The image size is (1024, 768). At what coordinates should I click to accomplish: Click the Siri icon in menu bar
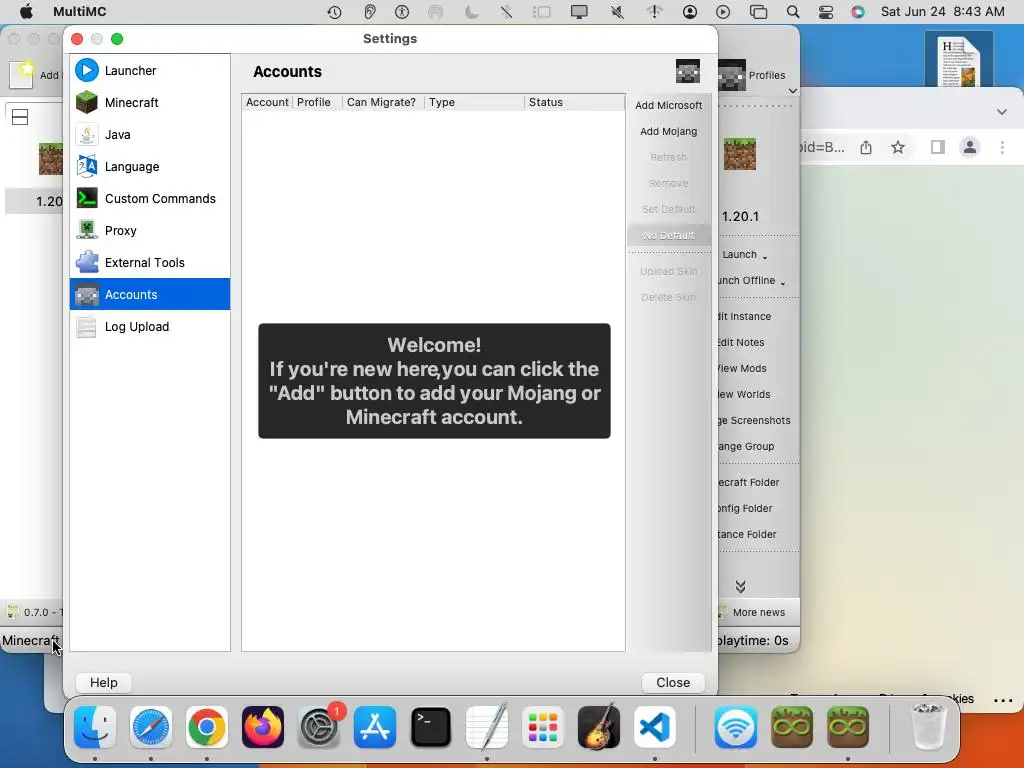coord(858,12)
